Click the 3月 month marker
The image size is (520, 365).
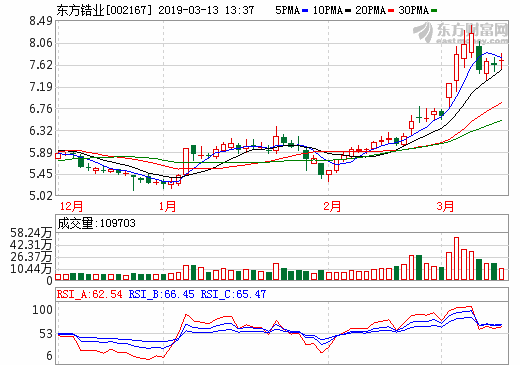[445, 206]
